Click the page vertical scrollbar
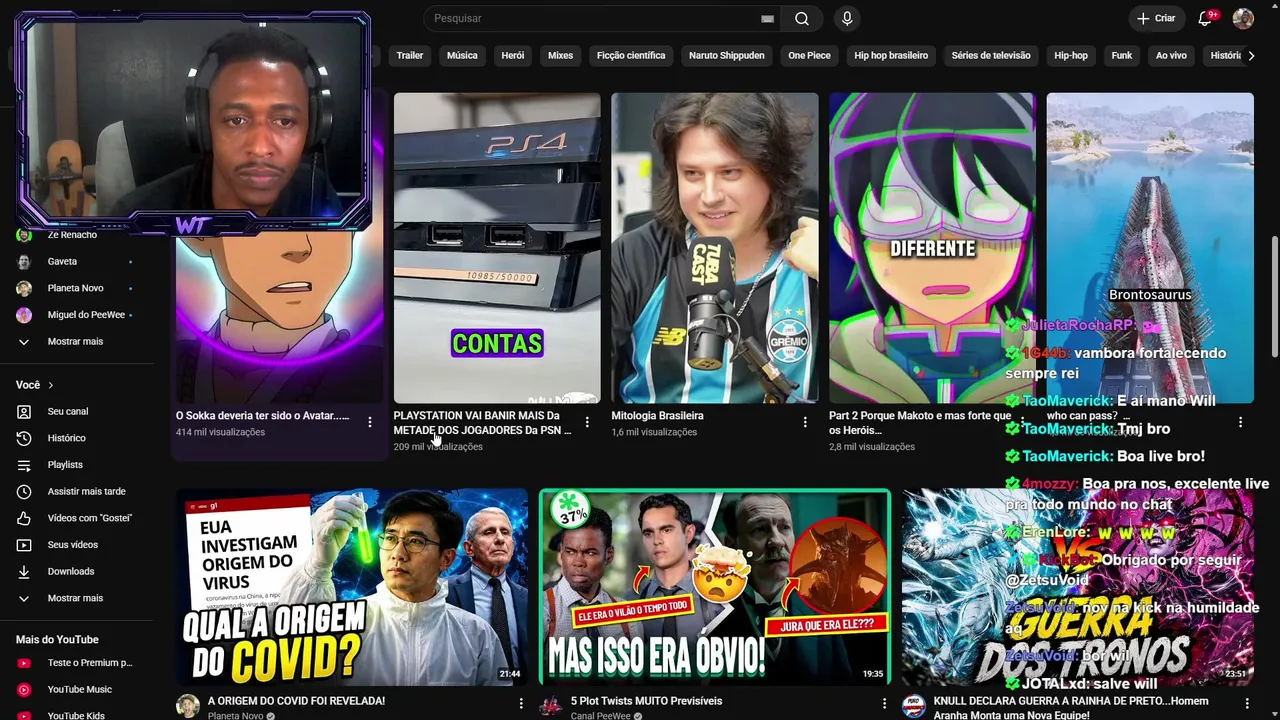The width and height of the screenshot is (1280, 720). point(1274,296)
